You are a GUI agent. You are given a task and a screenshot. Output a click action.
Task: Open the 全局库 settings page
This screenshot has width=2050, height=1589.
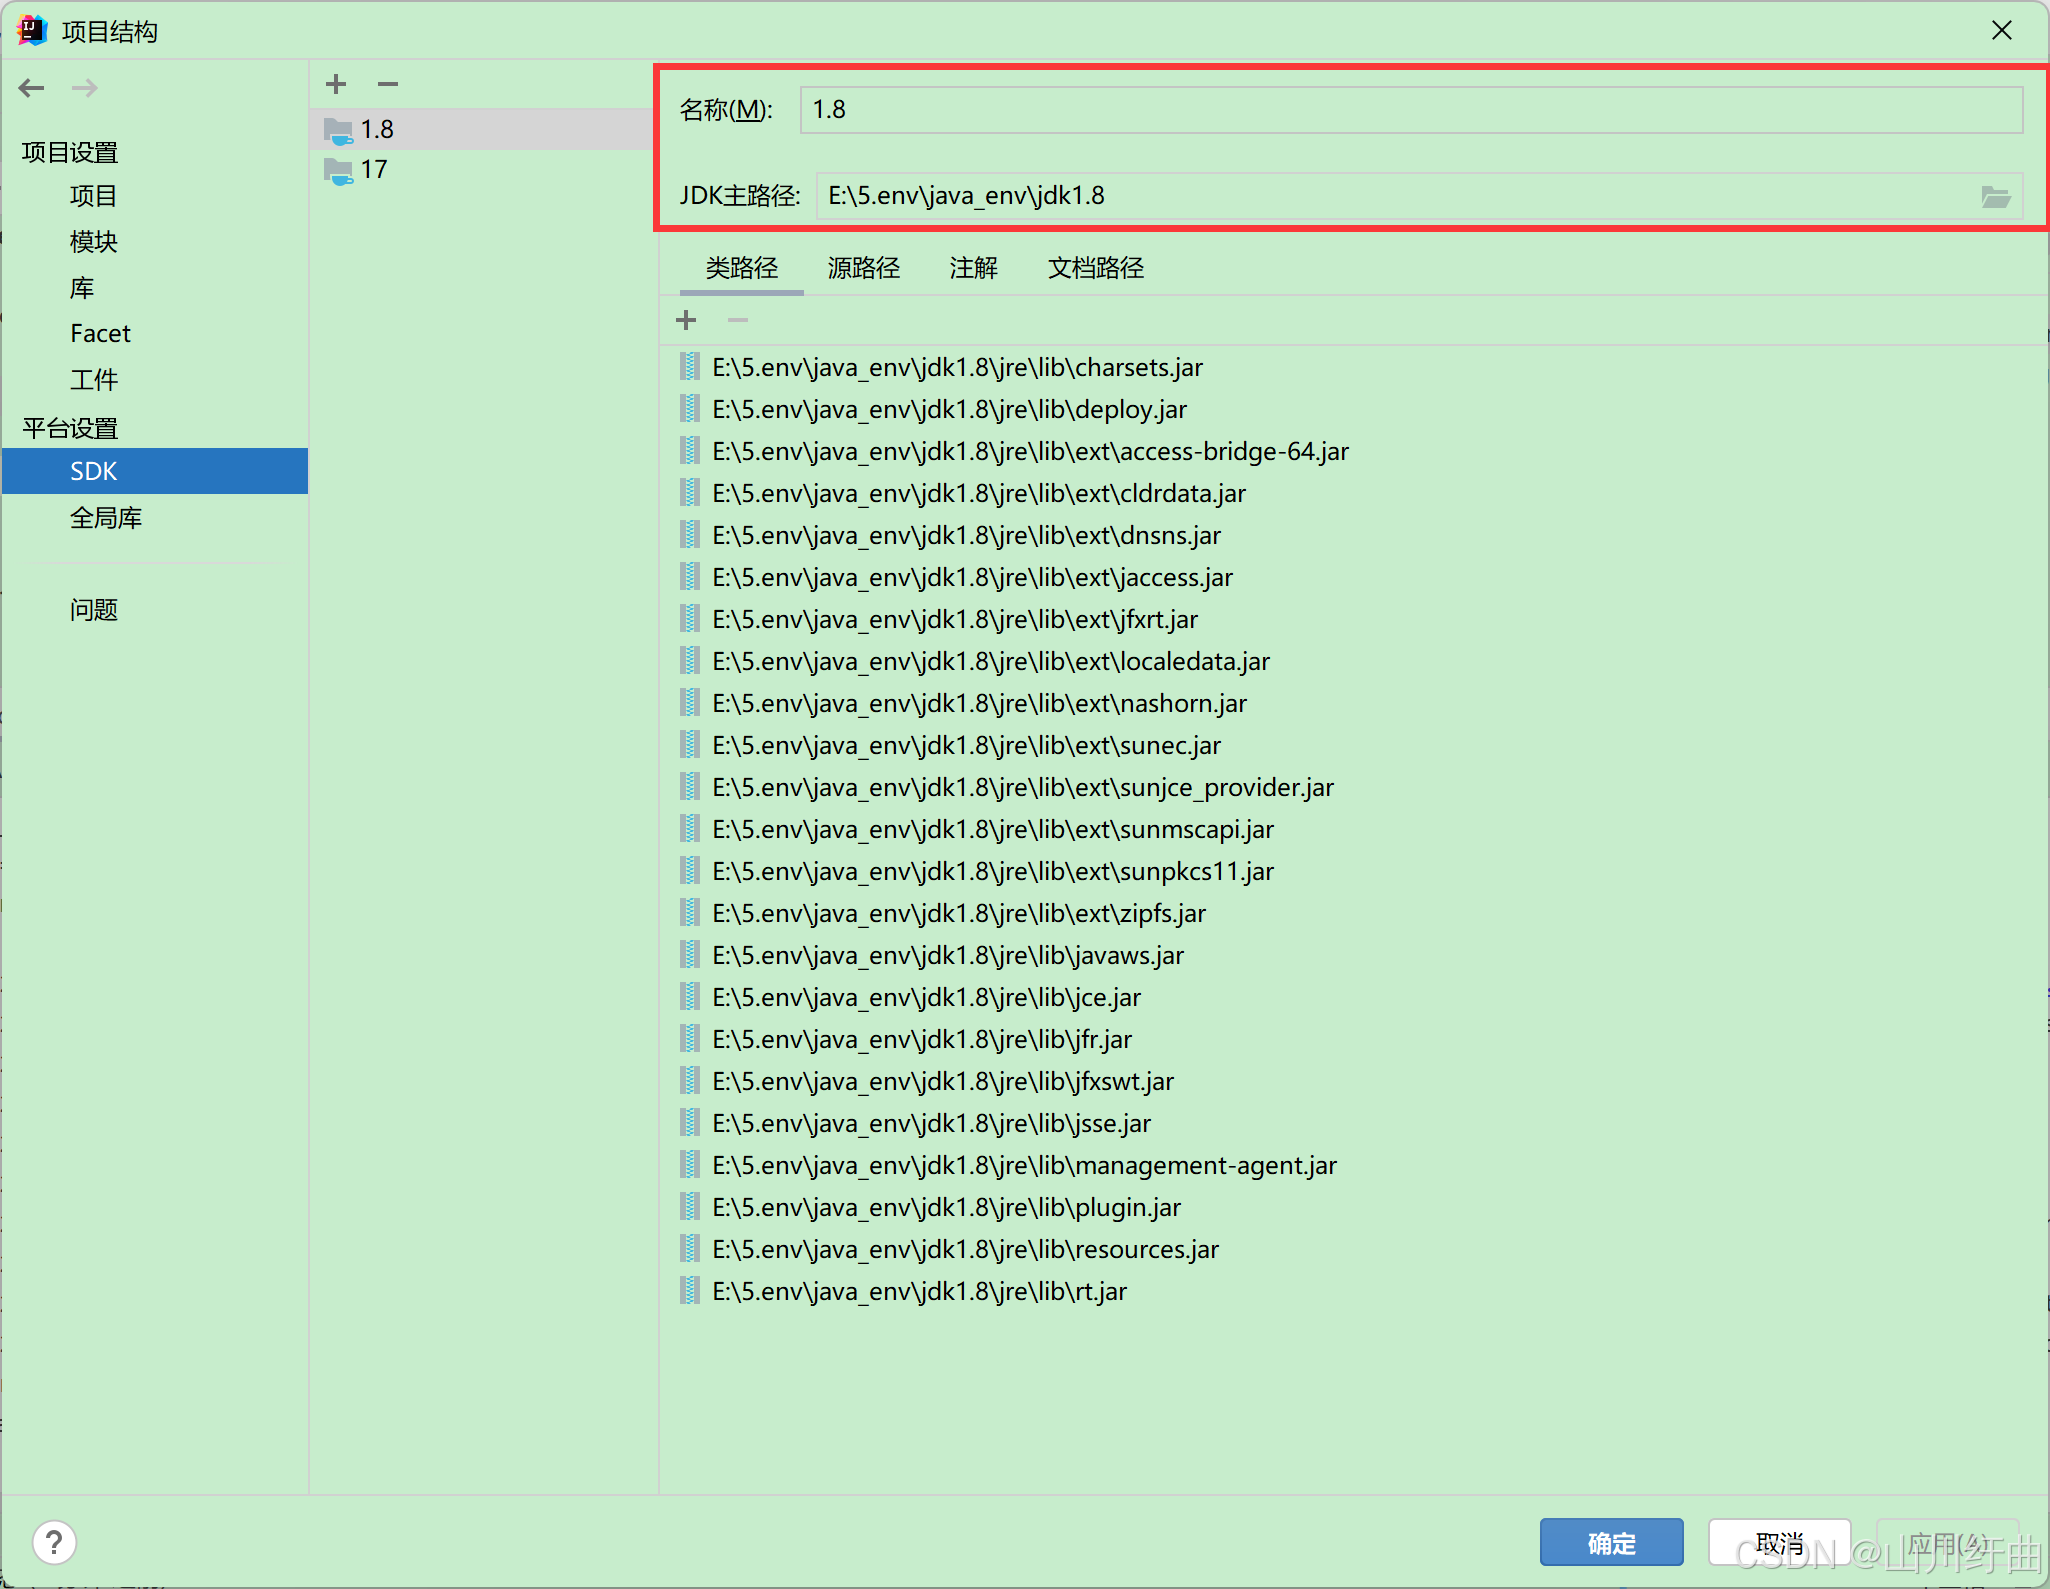(106, 518)
